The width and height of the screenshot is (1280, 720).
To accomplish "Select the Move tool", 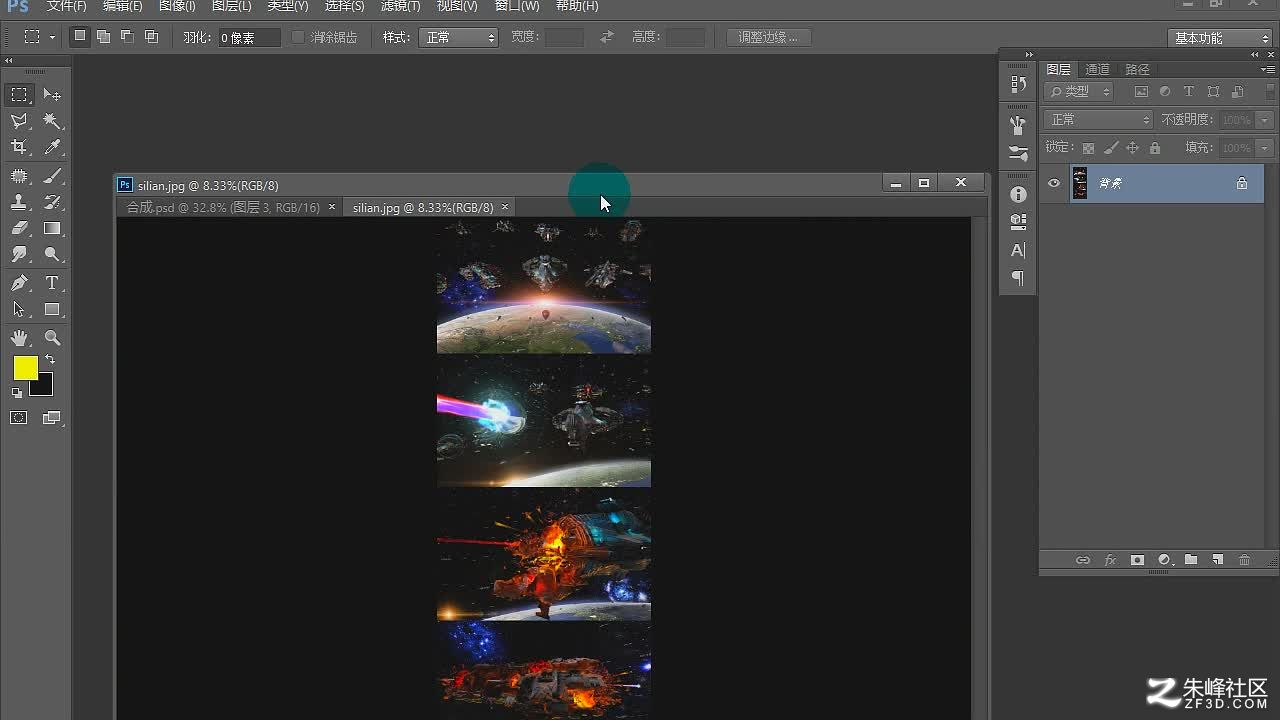I will tap(53, 95).
